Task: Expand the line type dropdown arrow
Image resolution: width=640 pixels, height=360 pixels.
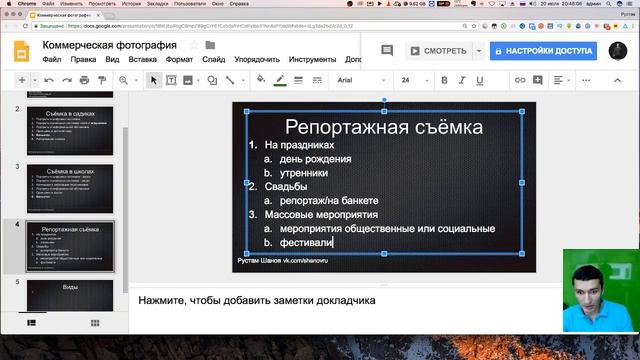Action: tap(243, 80)
